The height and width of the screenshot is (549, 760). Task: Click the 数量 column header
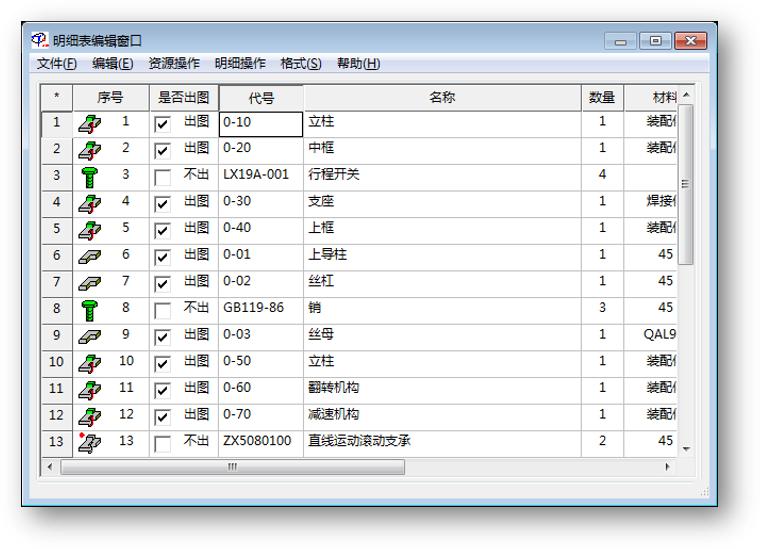pos(602,97)
